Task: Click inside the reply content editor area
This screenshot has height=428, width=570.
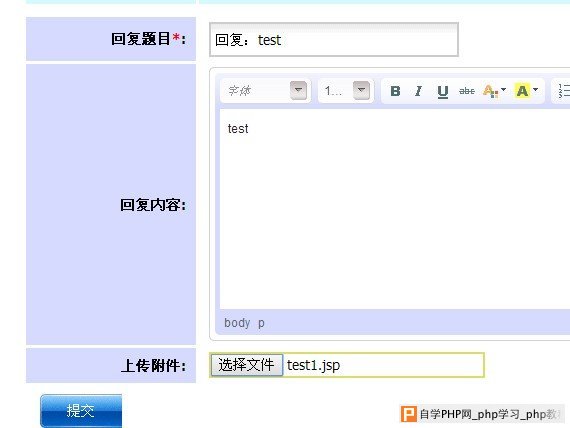Action: pos(395,209)
